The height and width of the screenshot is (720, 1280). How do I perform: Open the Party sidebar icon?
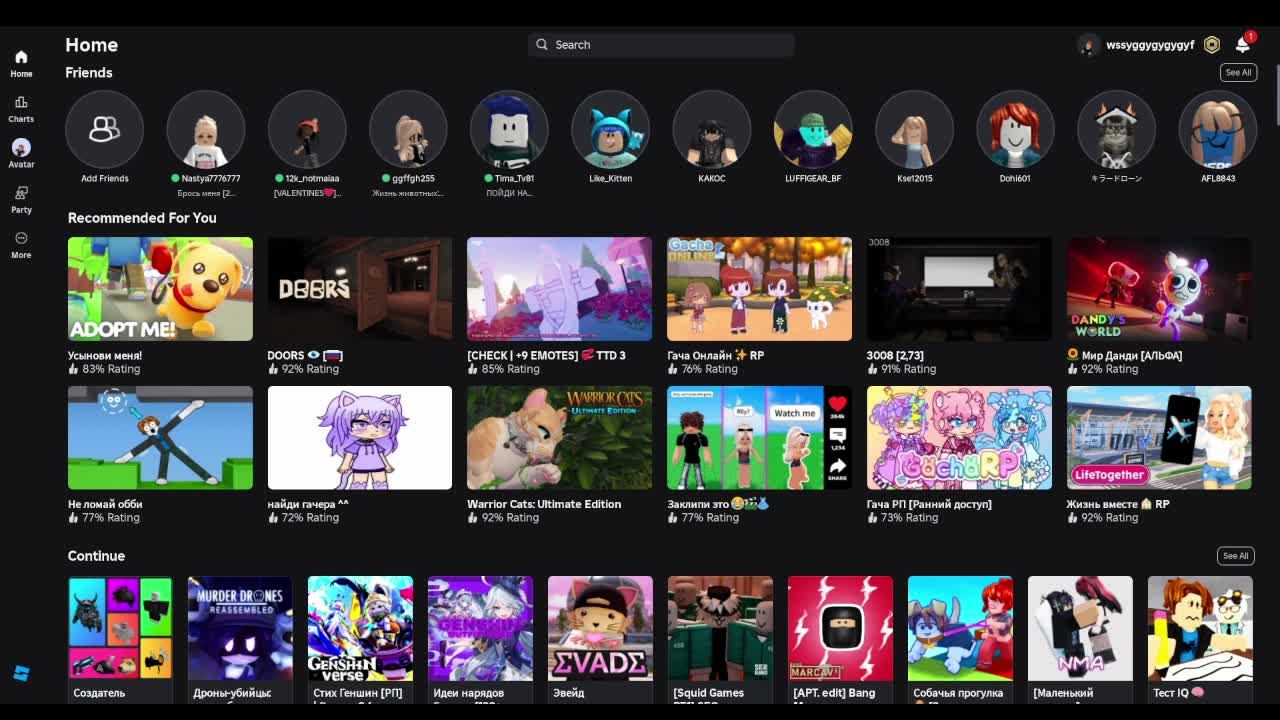[21, 193]
